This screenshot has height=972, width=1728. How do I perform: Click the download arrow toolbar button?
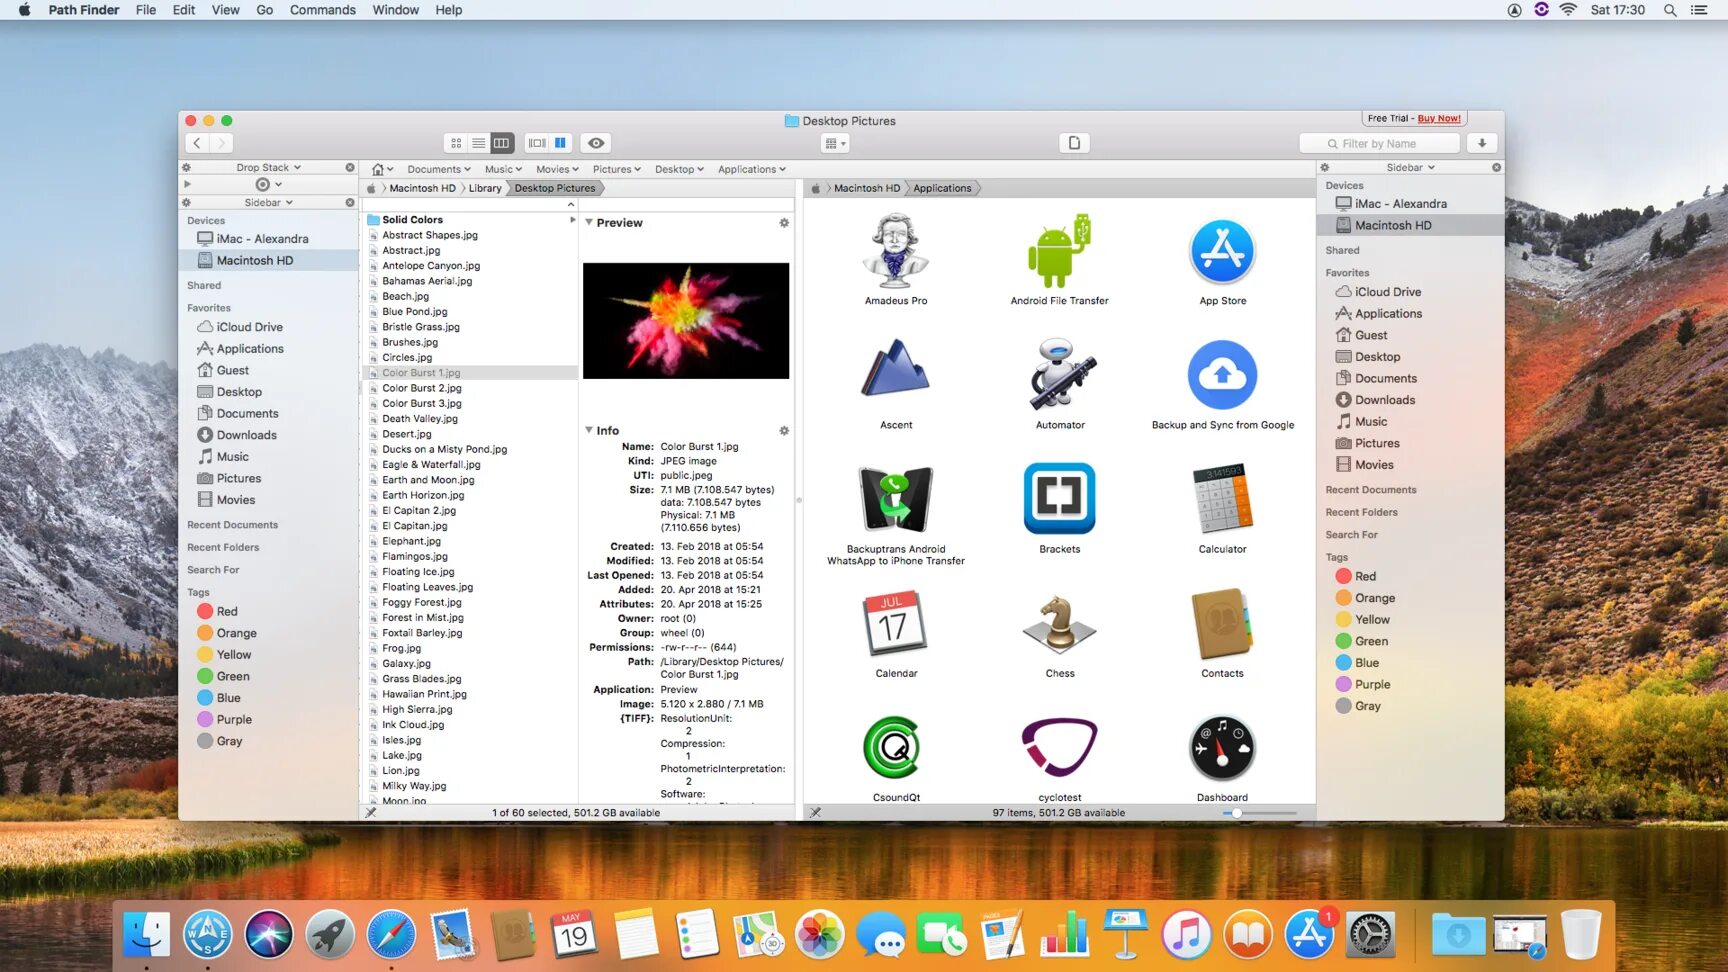point(1482,143)
